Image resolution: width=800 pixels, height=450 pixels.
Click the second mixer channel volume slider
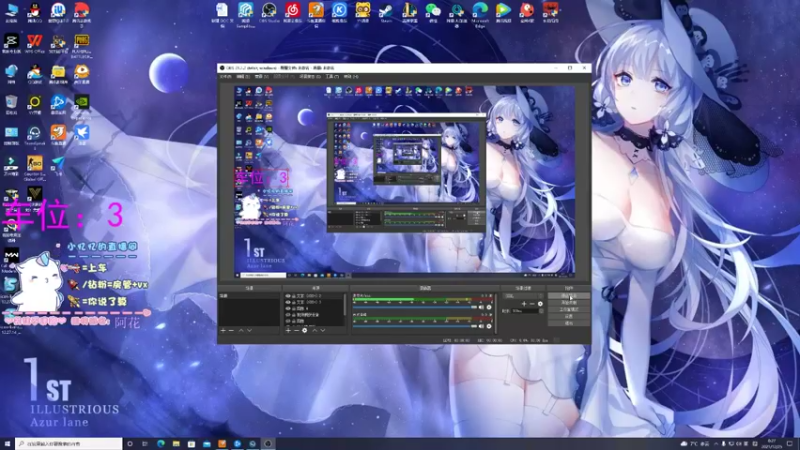[x=415, y=326]
